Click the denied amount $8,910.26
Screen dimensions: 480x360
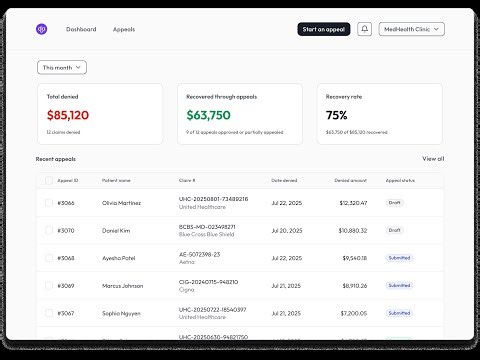coord(355,286)
